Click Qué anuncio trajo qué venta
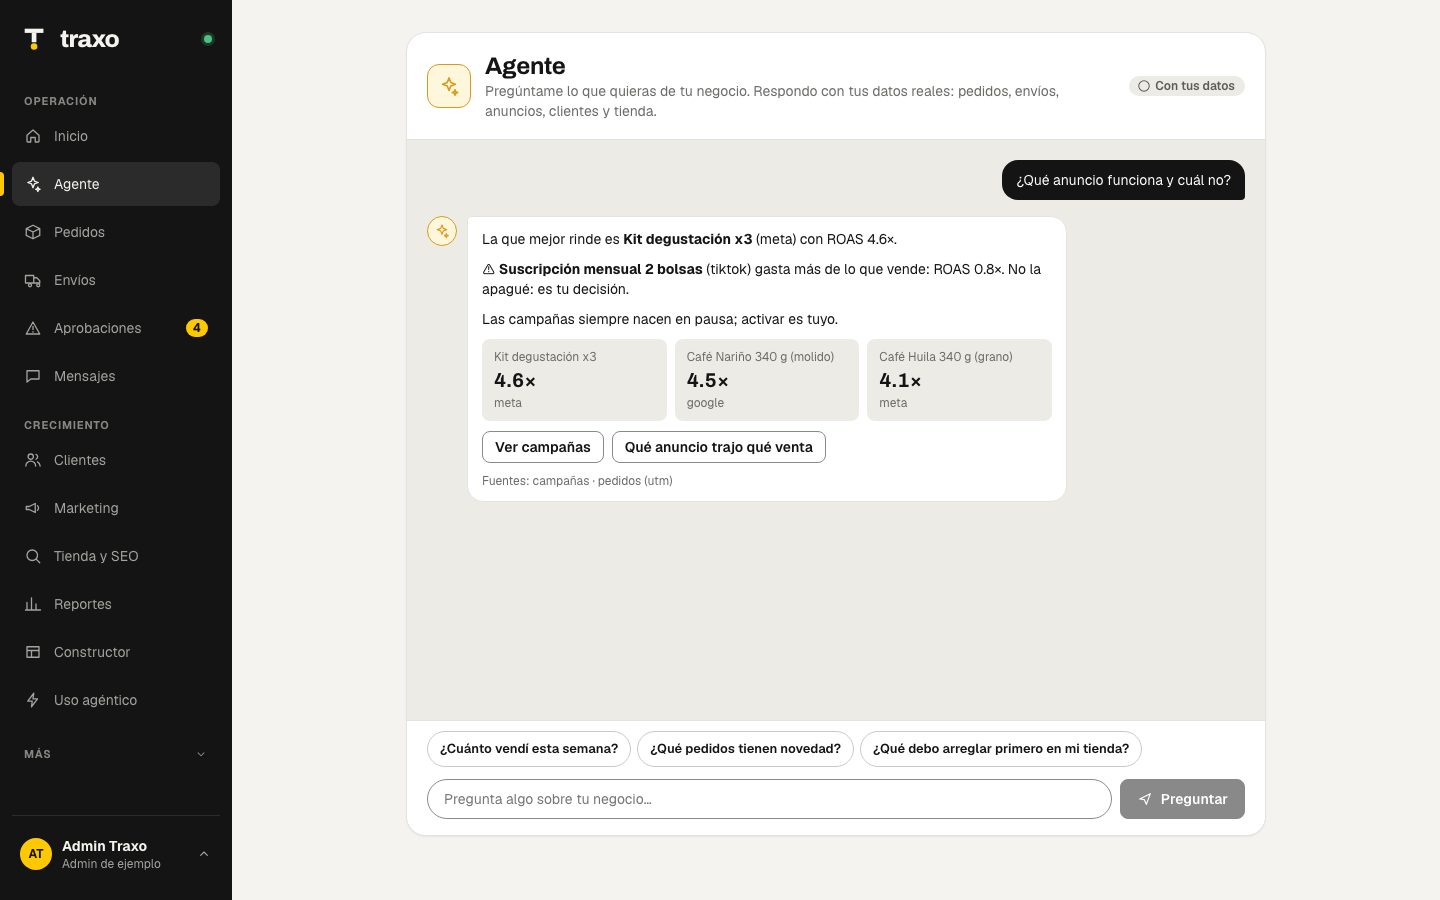This screenshot has width=1440, height=900. click(x=719, y=447)
